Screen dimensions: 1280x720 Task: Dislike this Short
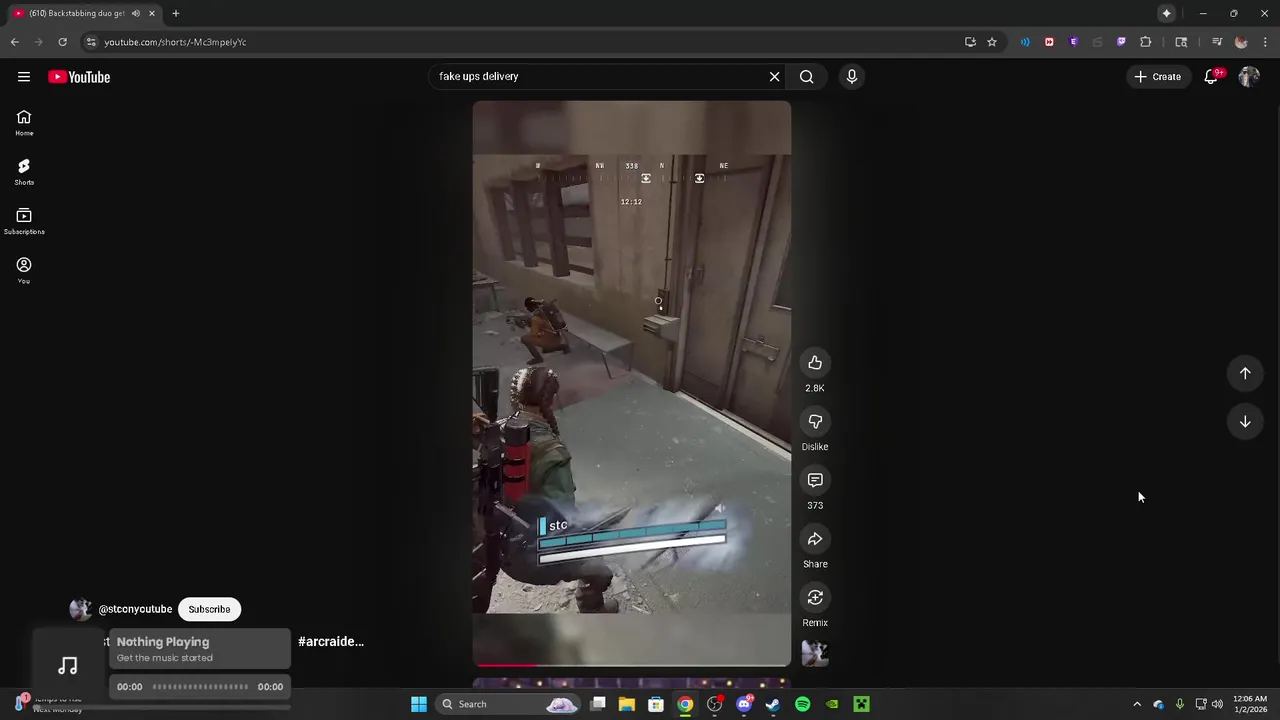click(815, 422)
